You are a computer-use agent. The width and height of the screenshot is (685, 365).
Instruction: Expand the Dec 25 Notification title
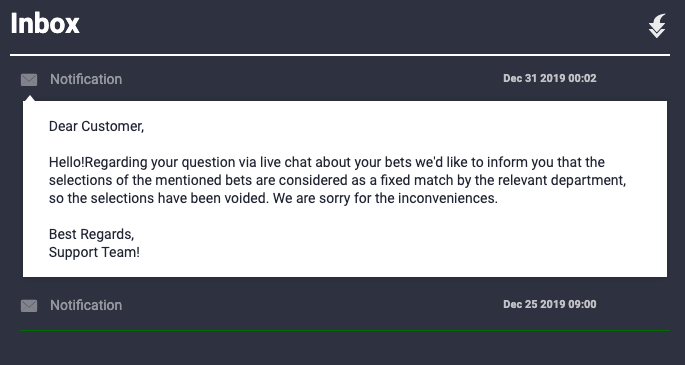pyautogui.click(x=86, y=305)
